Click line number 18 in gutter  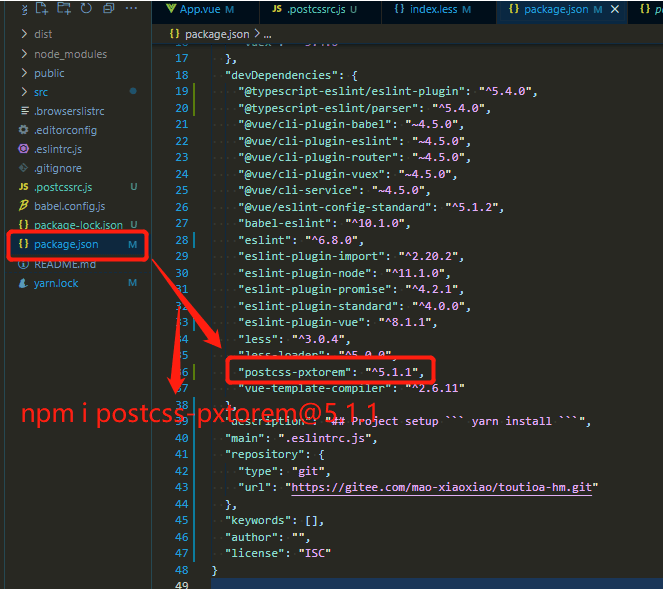182,75
